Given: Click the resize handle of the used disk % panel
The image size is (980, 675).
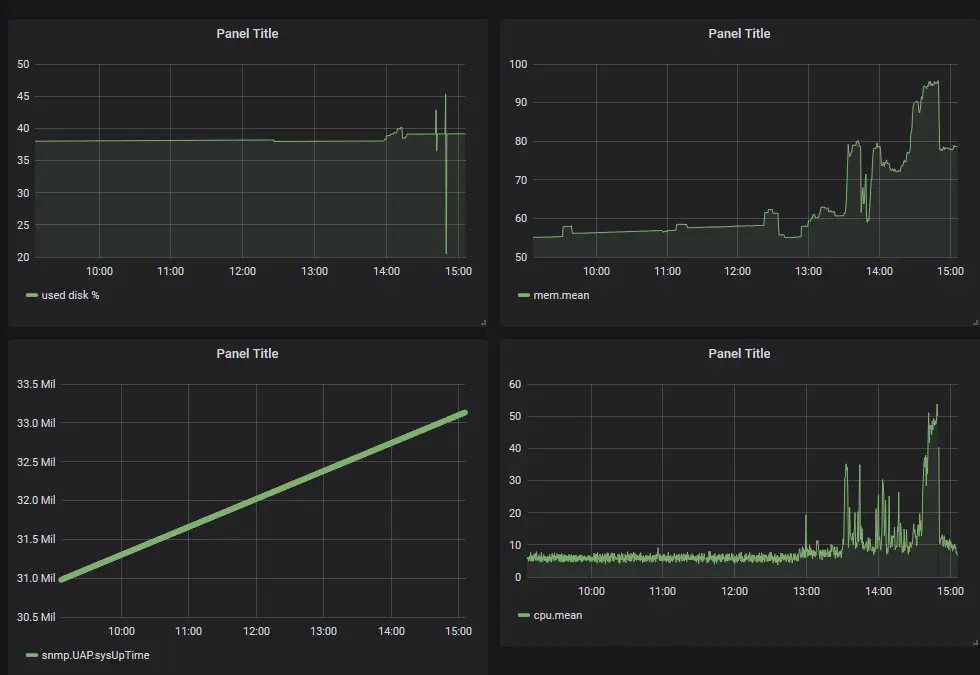Looking at the screenshot, I should click(483, 322).
